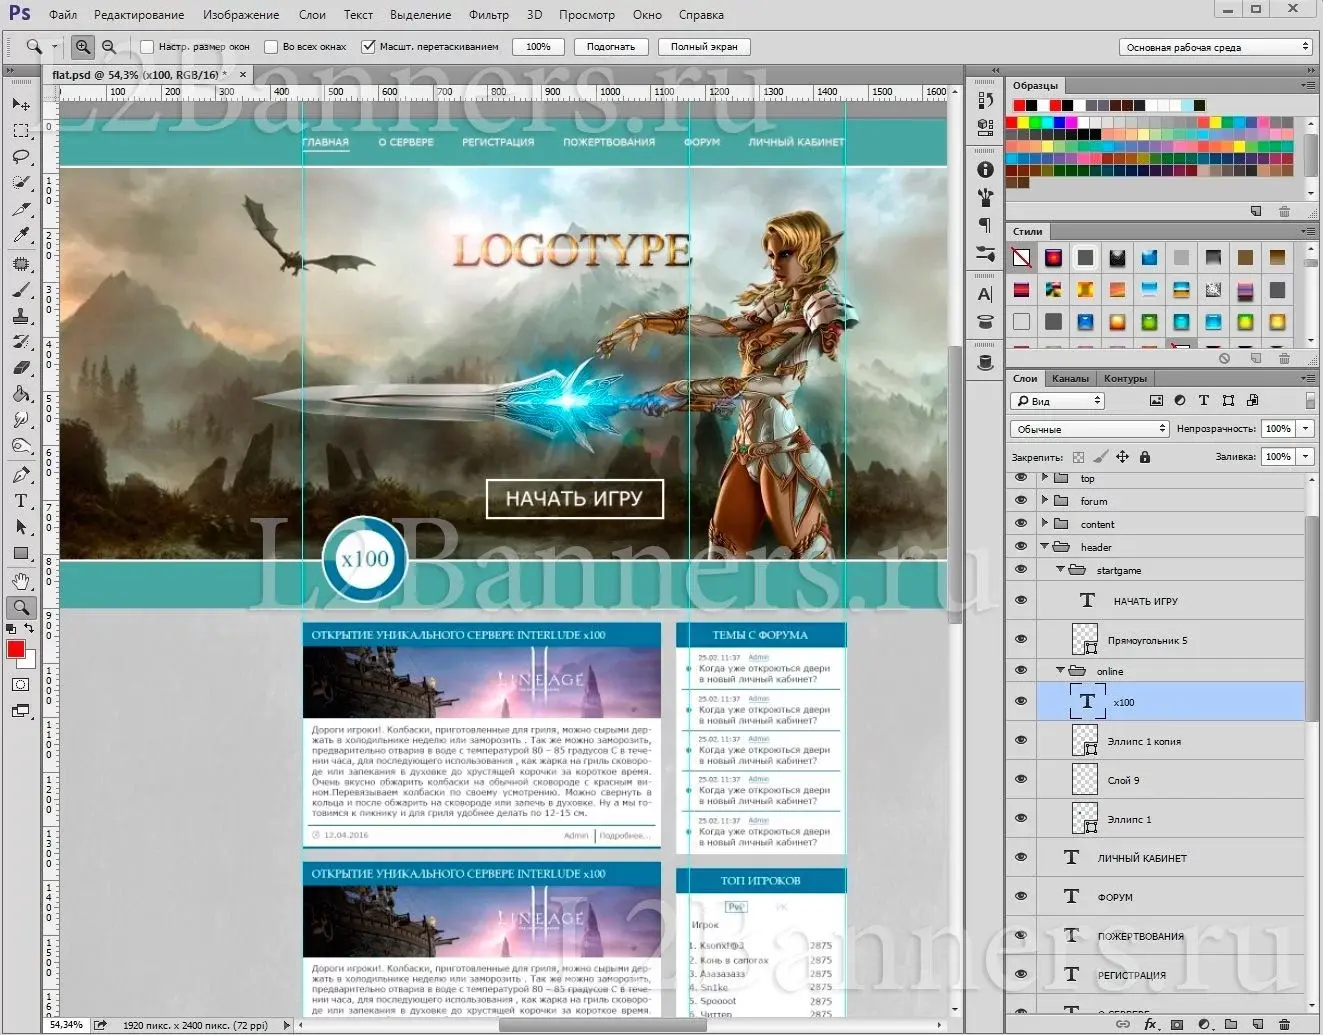Click the 'Полный экран' button
Image resolution: width=1323 pixels, height=1035 pixels.
[704, 46]
